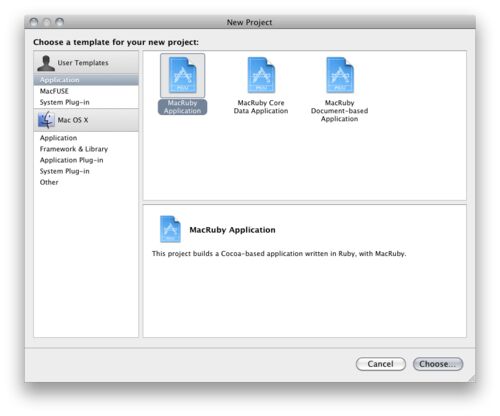Click the bold MacRuby Application description title

click(232, 230)
